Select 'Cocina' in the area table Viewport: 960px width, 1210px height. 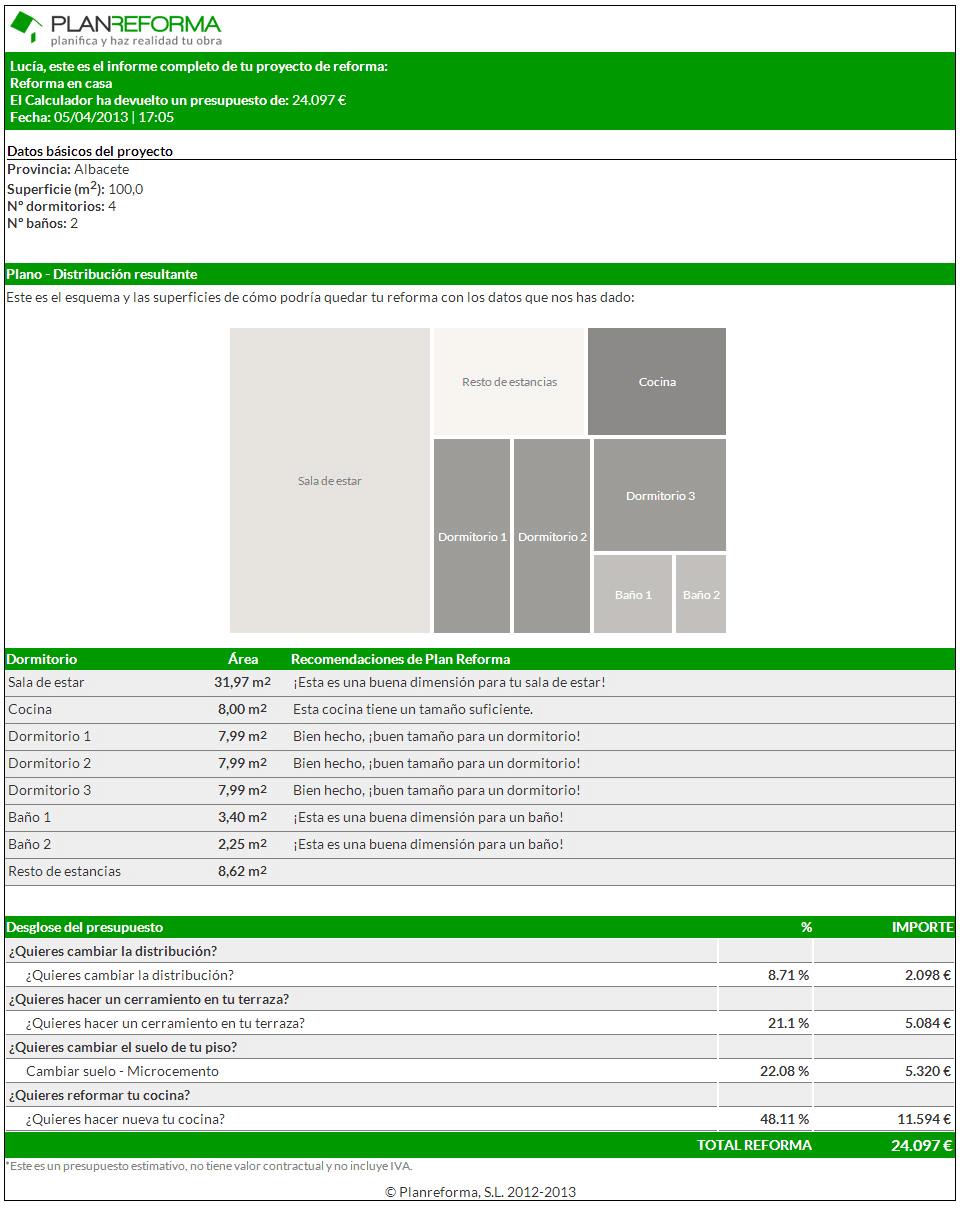(x=30, y=709)
